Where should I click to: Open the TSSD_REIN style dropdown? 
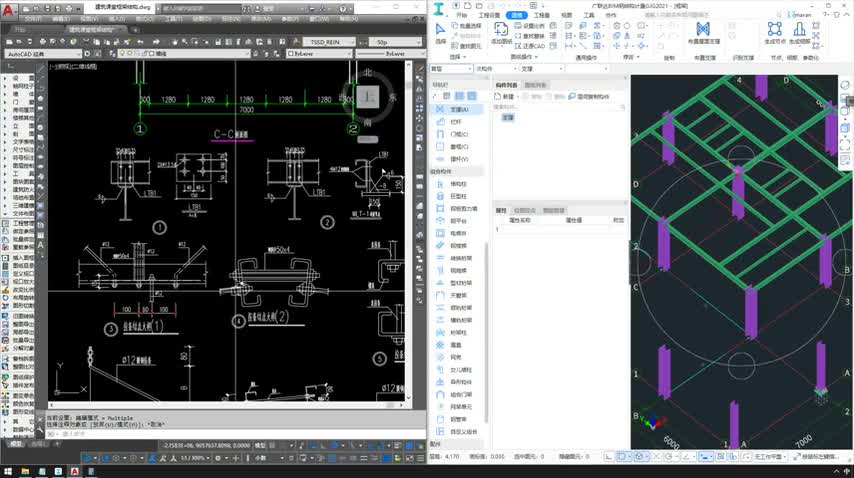click(x=329, y=42)
